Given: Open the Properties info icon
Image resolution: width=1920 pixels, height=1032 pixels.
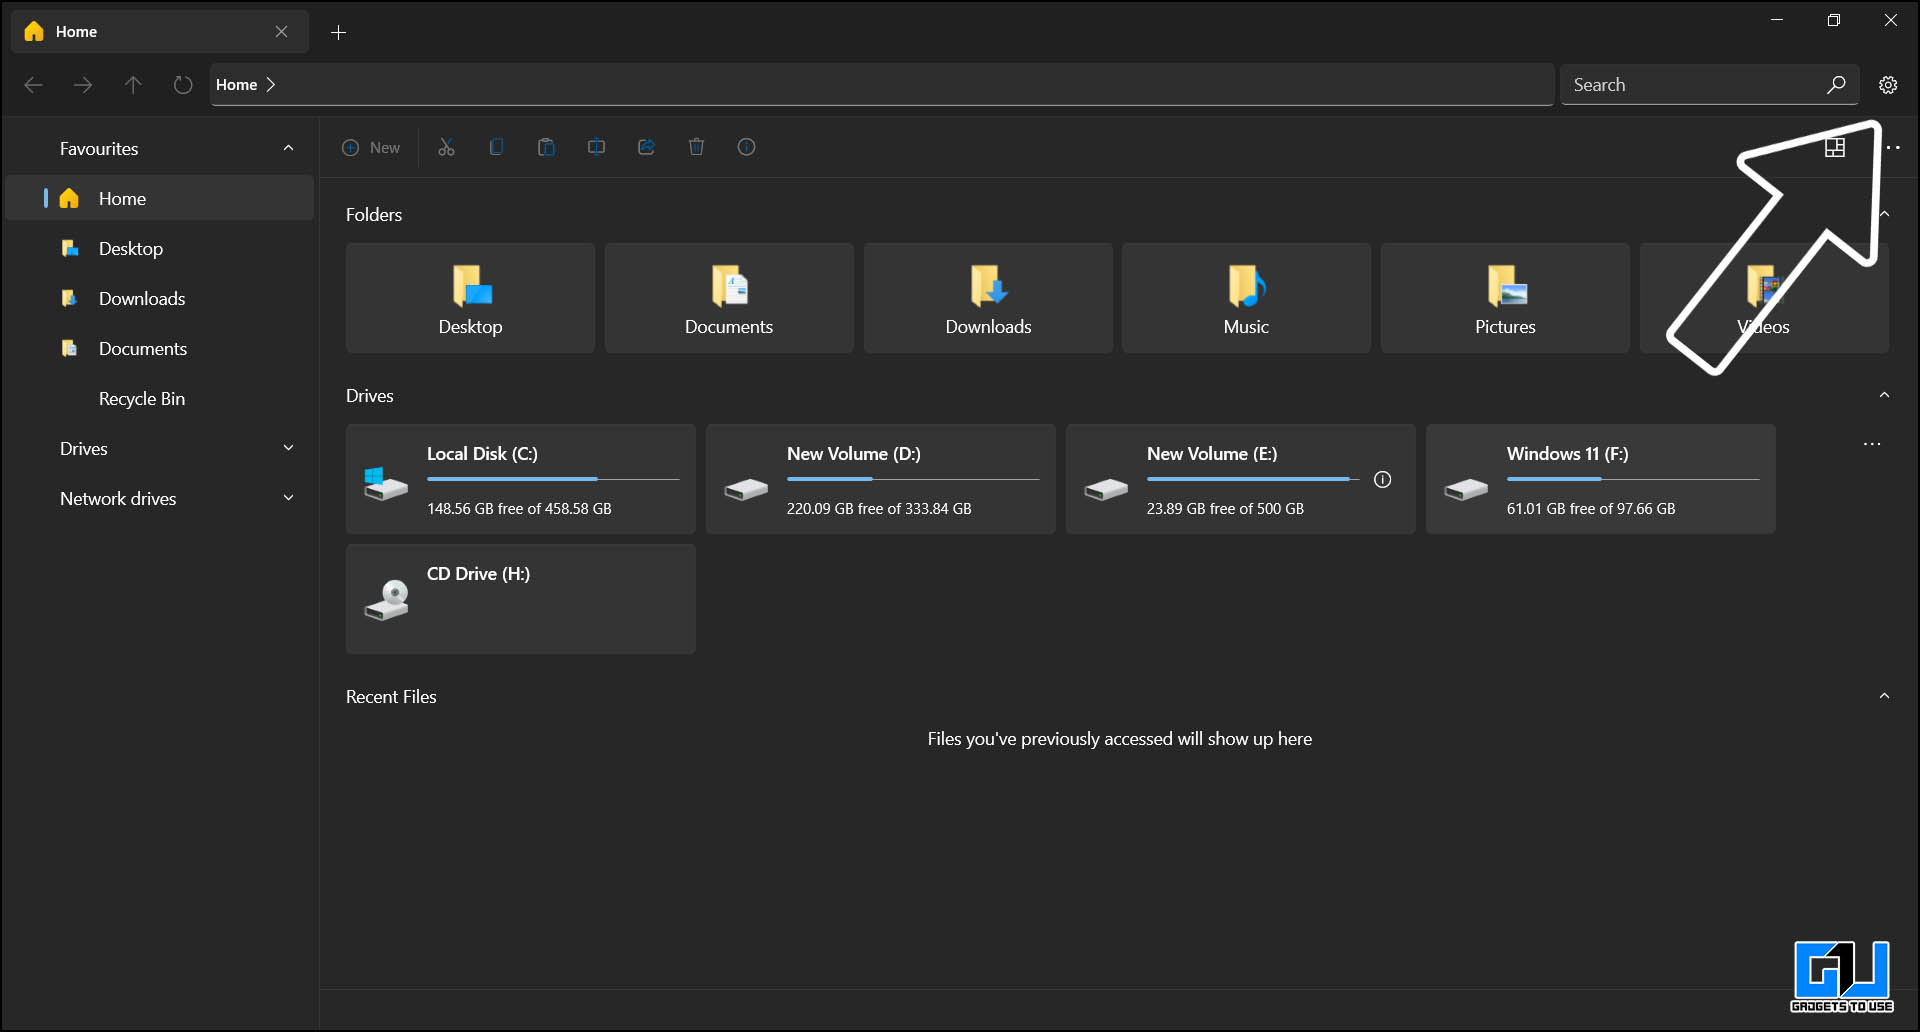Looking at the screenshot, I should coord(747,147).
